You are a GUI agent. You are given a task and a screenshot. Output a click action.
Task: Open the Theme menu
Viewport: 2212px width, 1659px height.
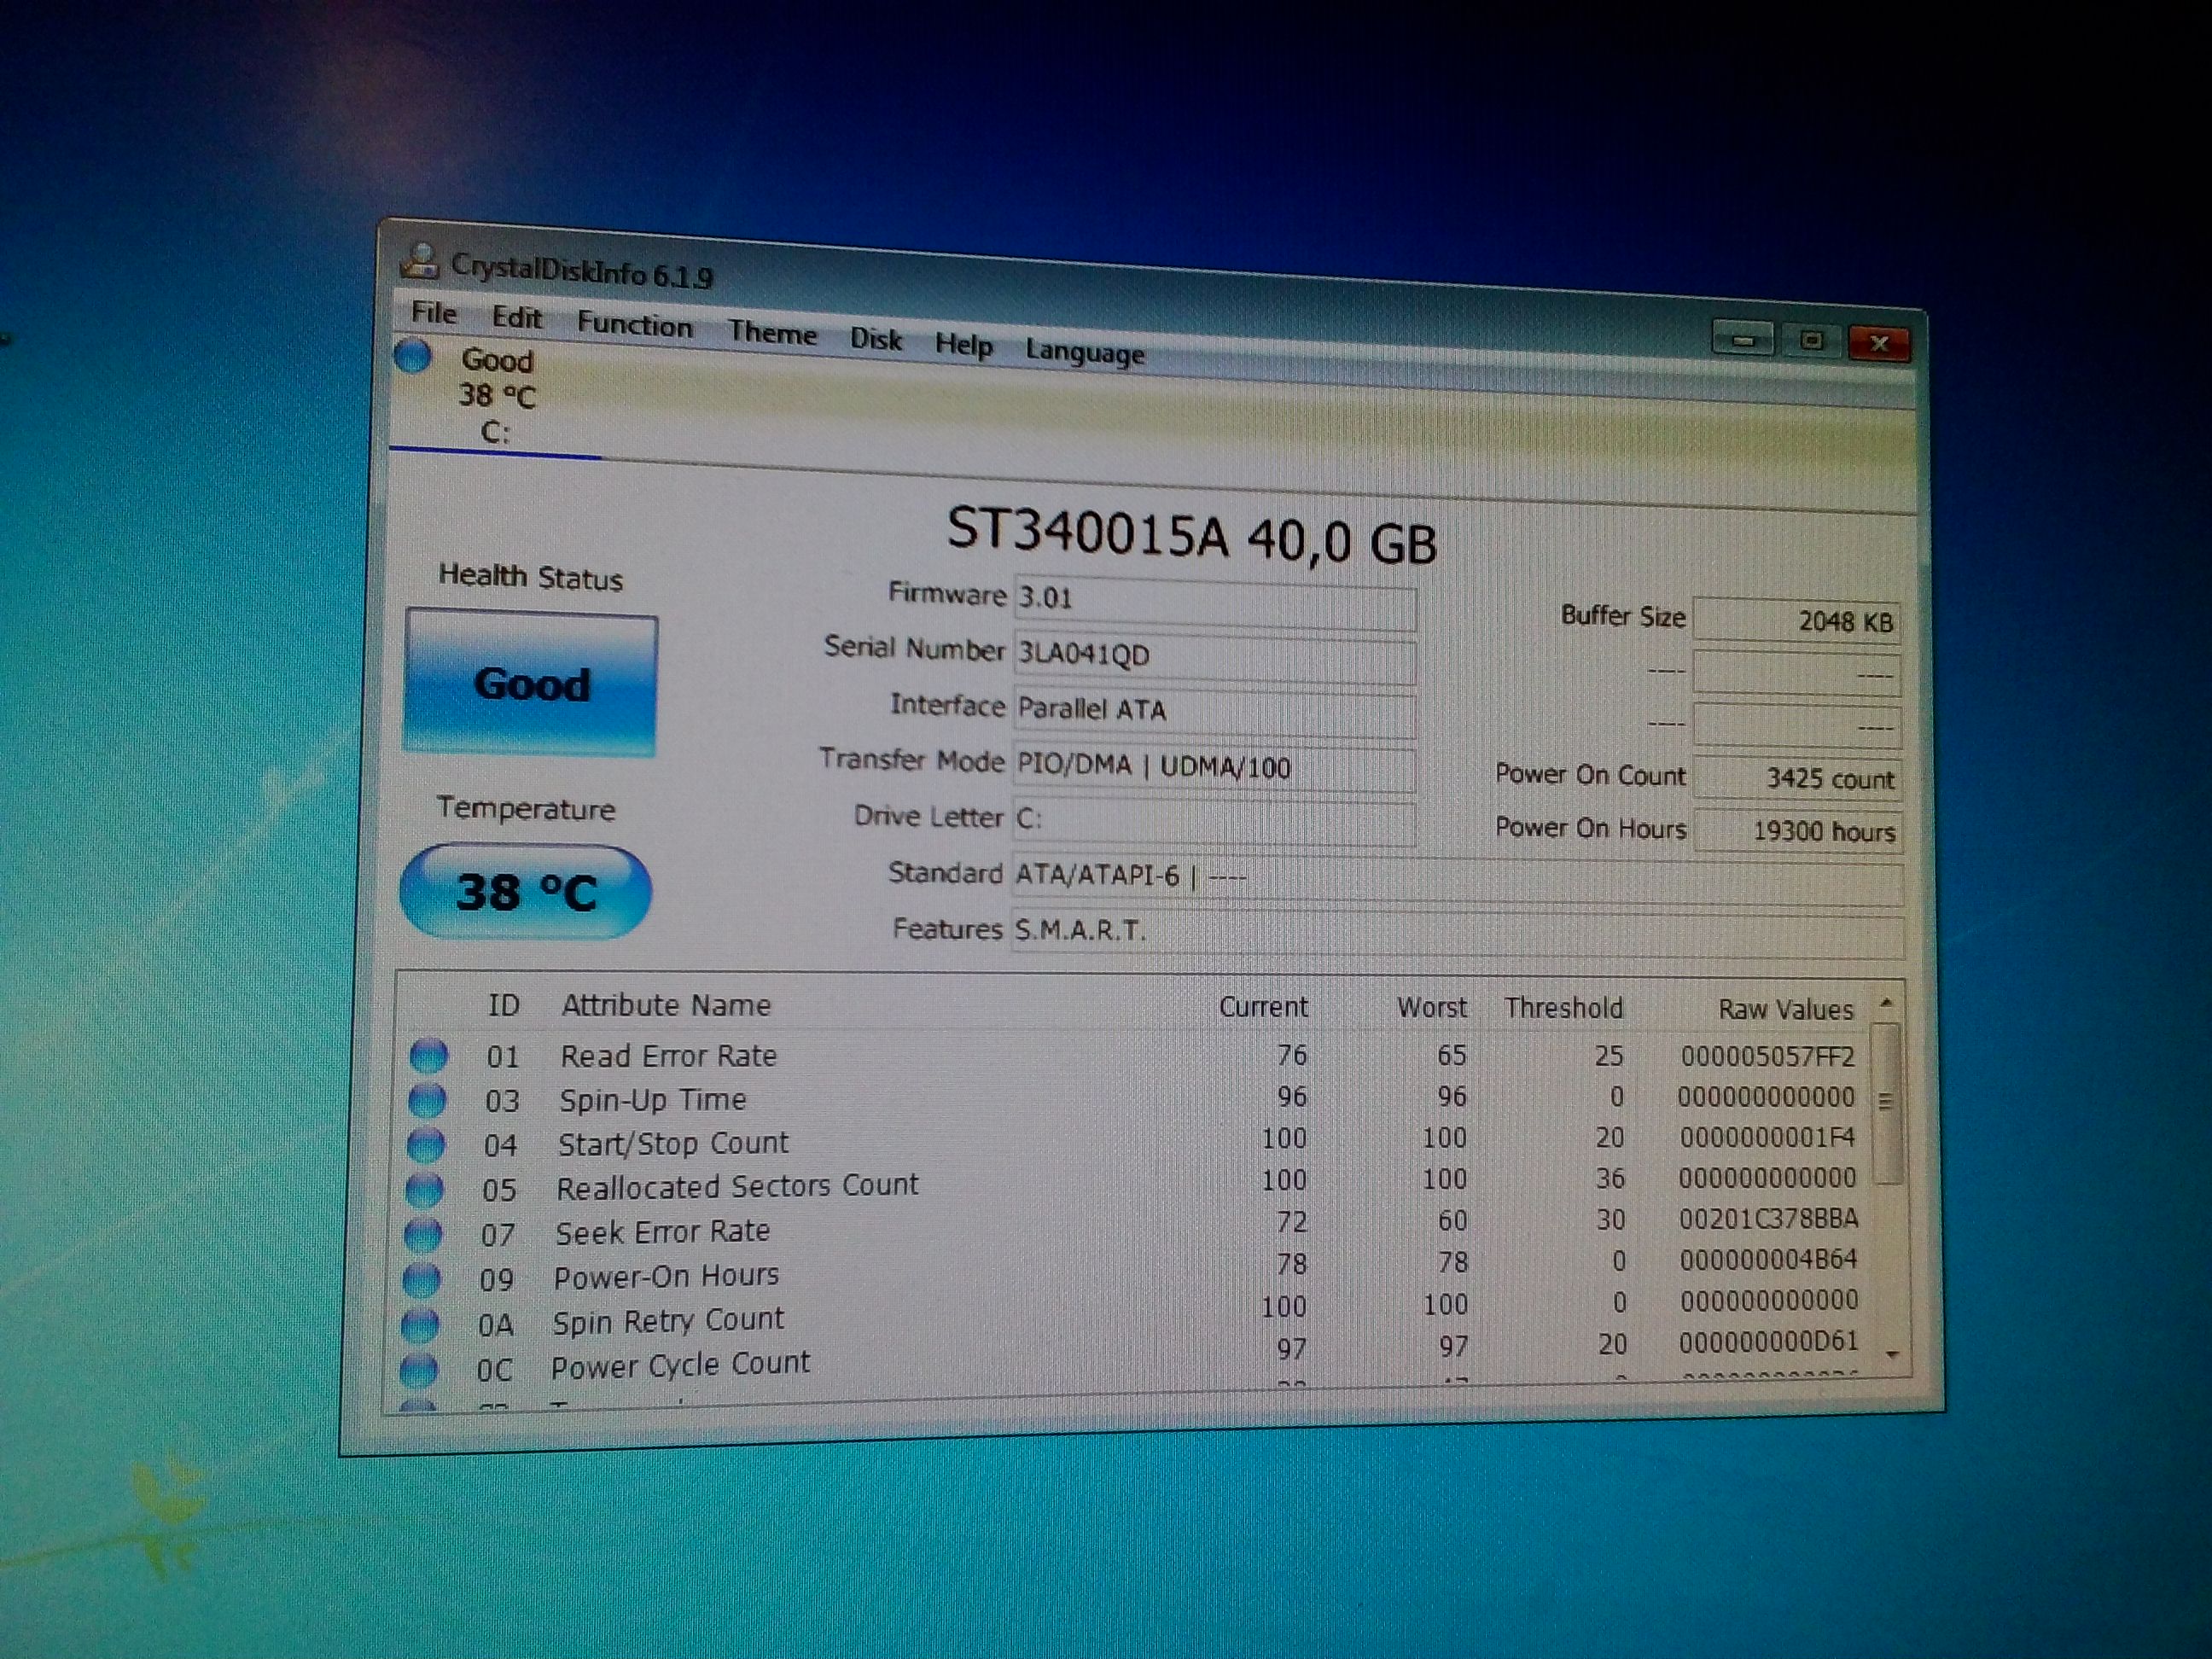coord(772,332)
